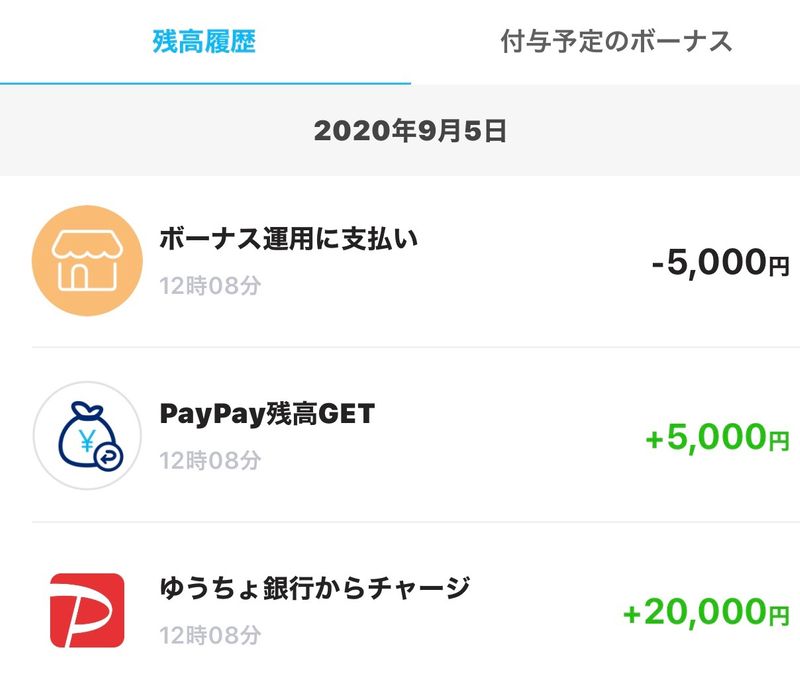The width and height of the screenshot is (800, 683).
Task: Tap the red PayPay logo icon
Action: [87, 610]
